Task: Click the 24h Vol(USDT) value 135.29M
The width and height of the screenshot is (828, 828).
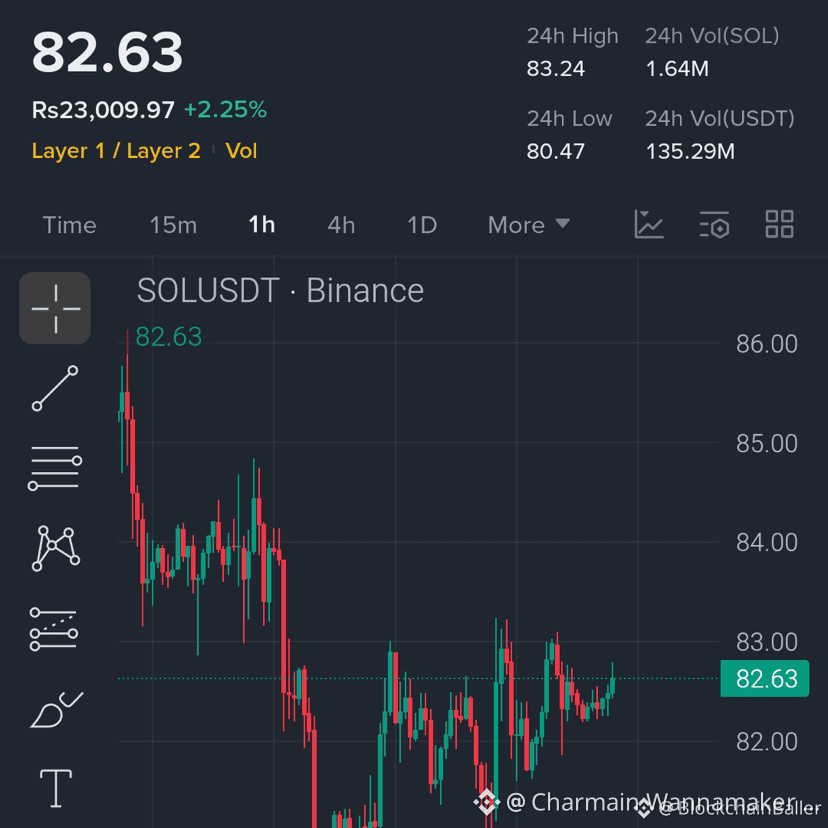Action: [690, 152]
